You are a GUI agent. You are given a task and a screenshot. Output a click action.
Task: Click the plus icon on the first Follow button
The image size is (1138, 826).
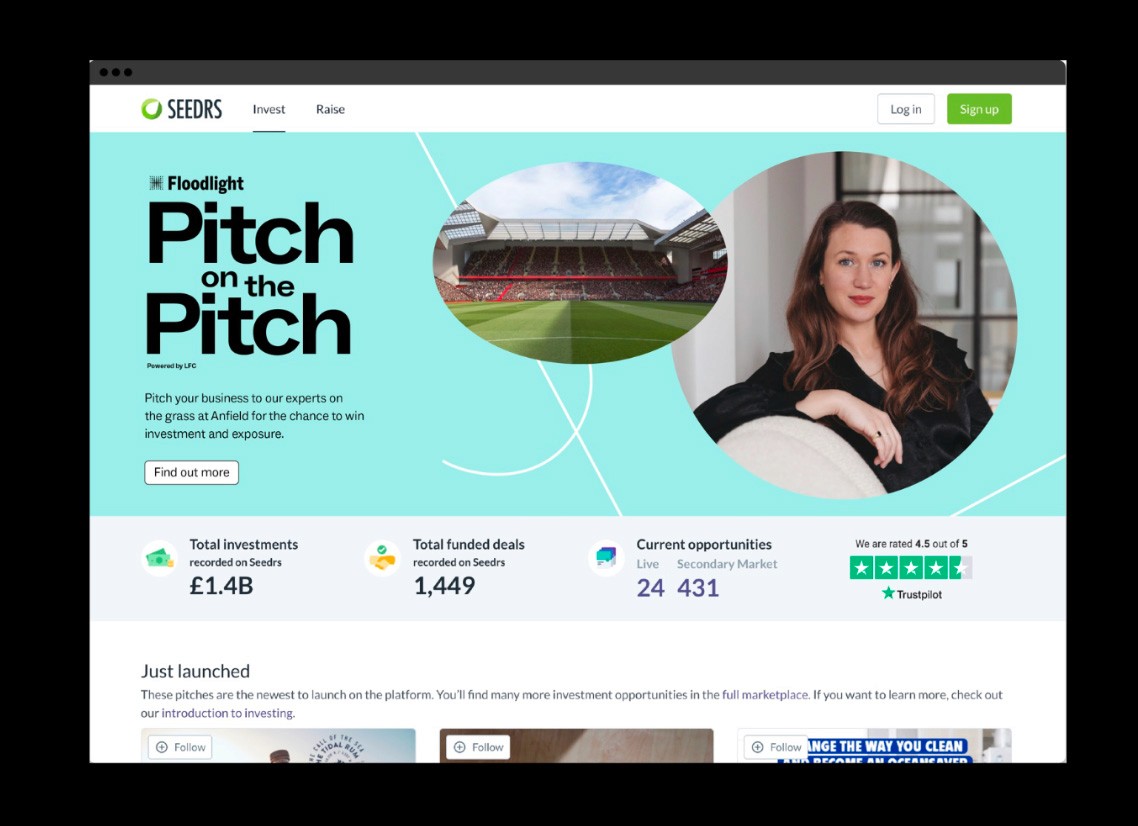[162, 747]
